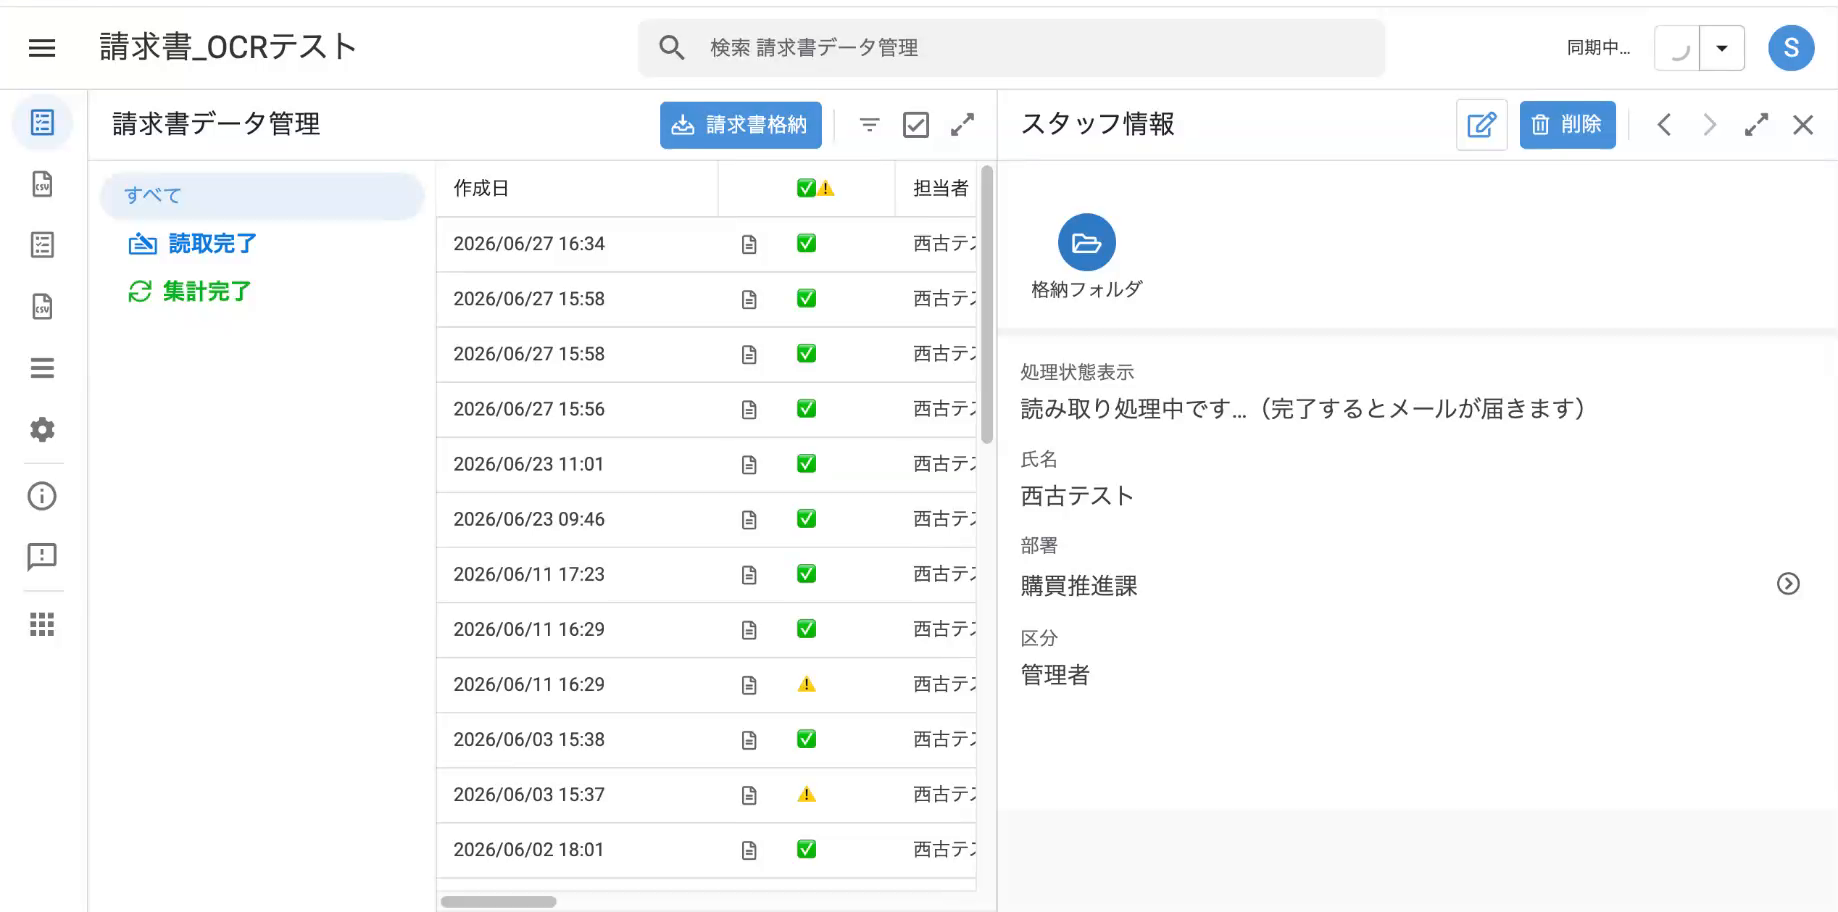Click the 購買推進課 department value
The image size is (1838, 912).
coord(1079,586)
